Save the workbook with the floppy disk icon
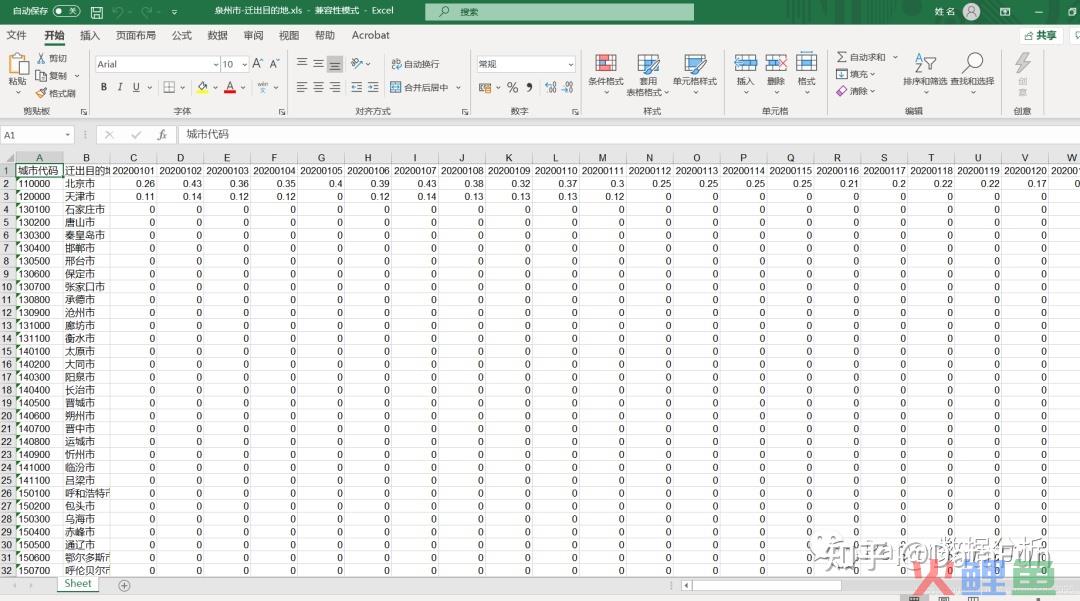The width and height of the screenshot is (1080, 601). [x=96, y=12]
